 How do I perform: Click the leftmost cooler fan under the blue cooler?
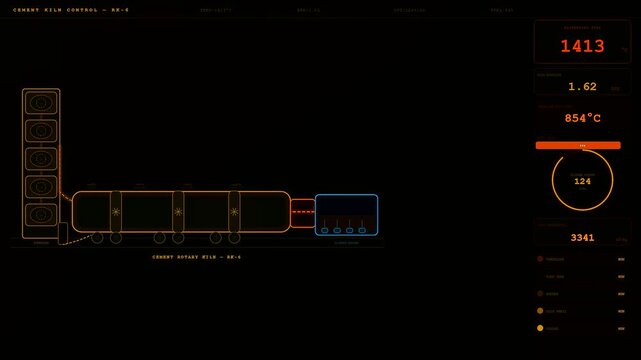[x=325, y=230]
